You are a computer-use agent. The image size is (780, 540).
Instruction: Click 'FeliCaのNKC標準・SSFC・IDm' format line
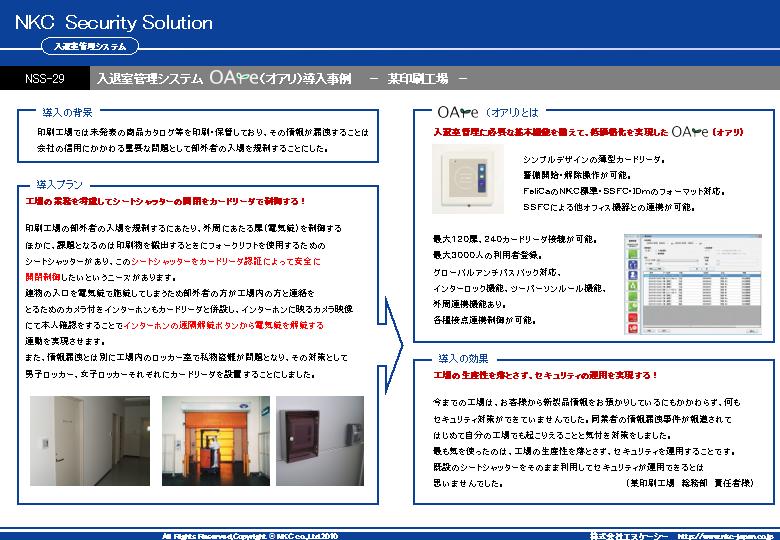point(624,191)
